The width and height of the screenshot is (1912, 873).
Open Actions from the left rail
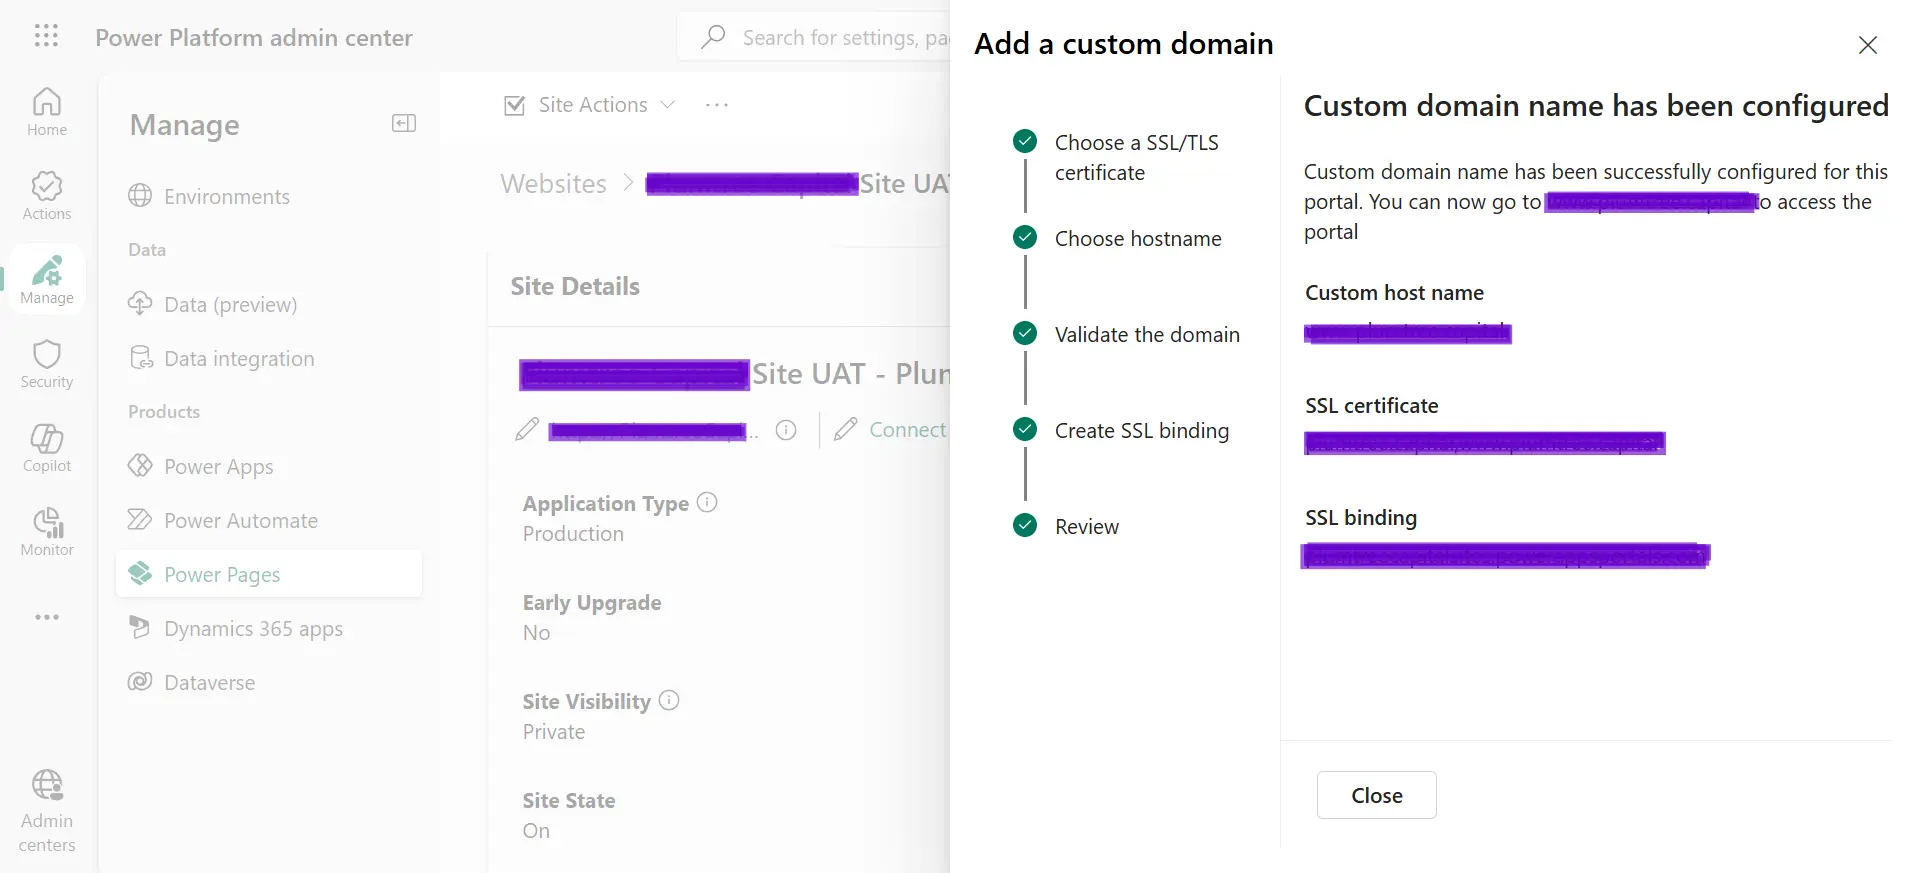[47, 196]
